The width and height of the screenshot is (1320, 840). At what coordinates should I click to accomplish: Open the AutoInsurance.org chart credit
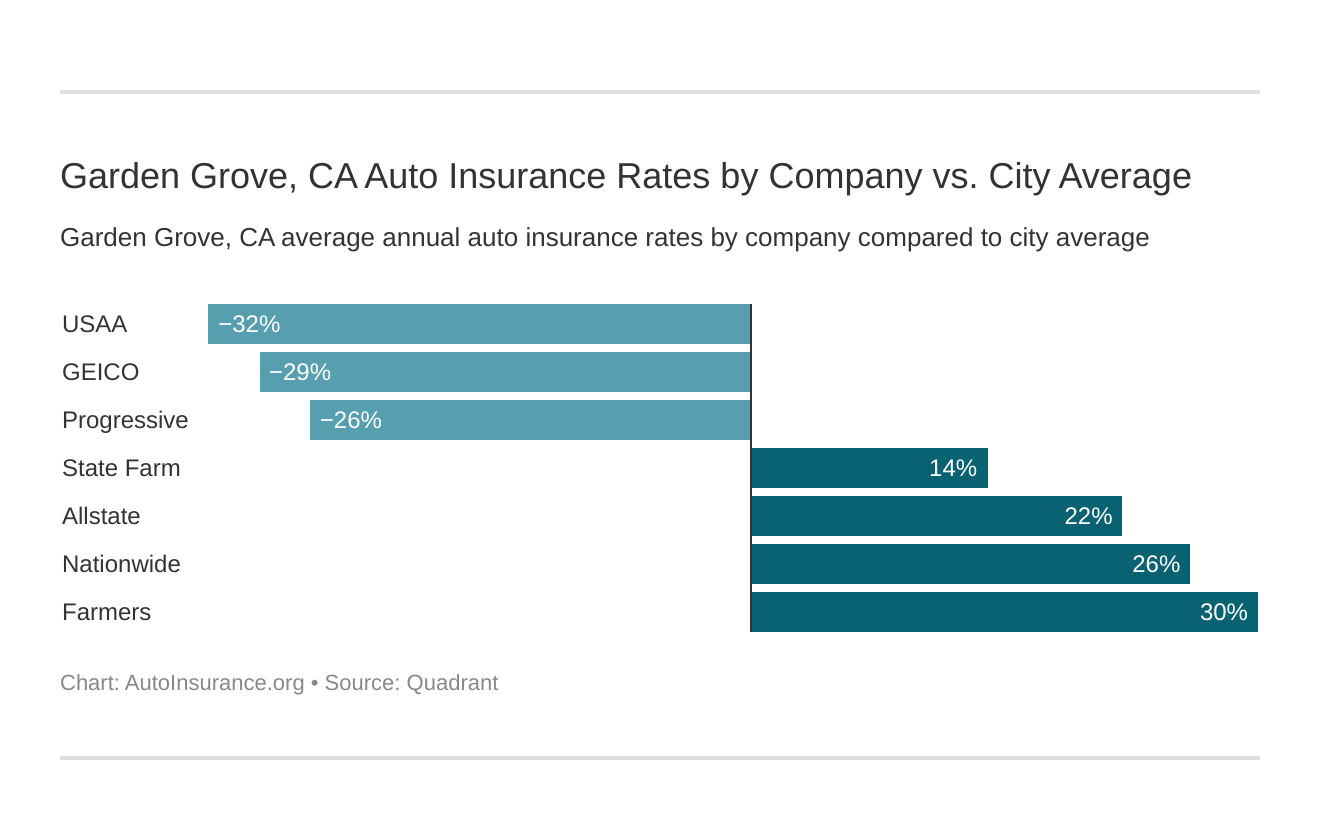tap(214, 683)
